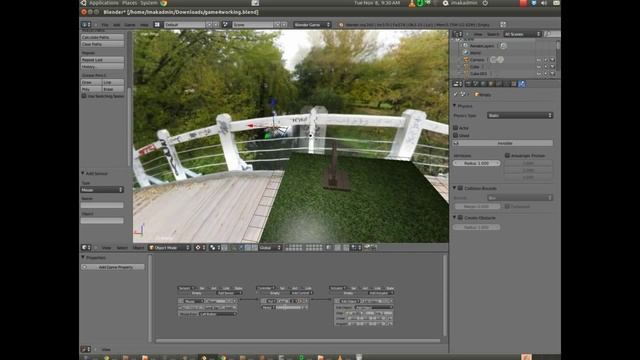Screen dimensions: 640x360
Task: Toggle the Sensors Sel checkbox
Action: click(200, 288)
